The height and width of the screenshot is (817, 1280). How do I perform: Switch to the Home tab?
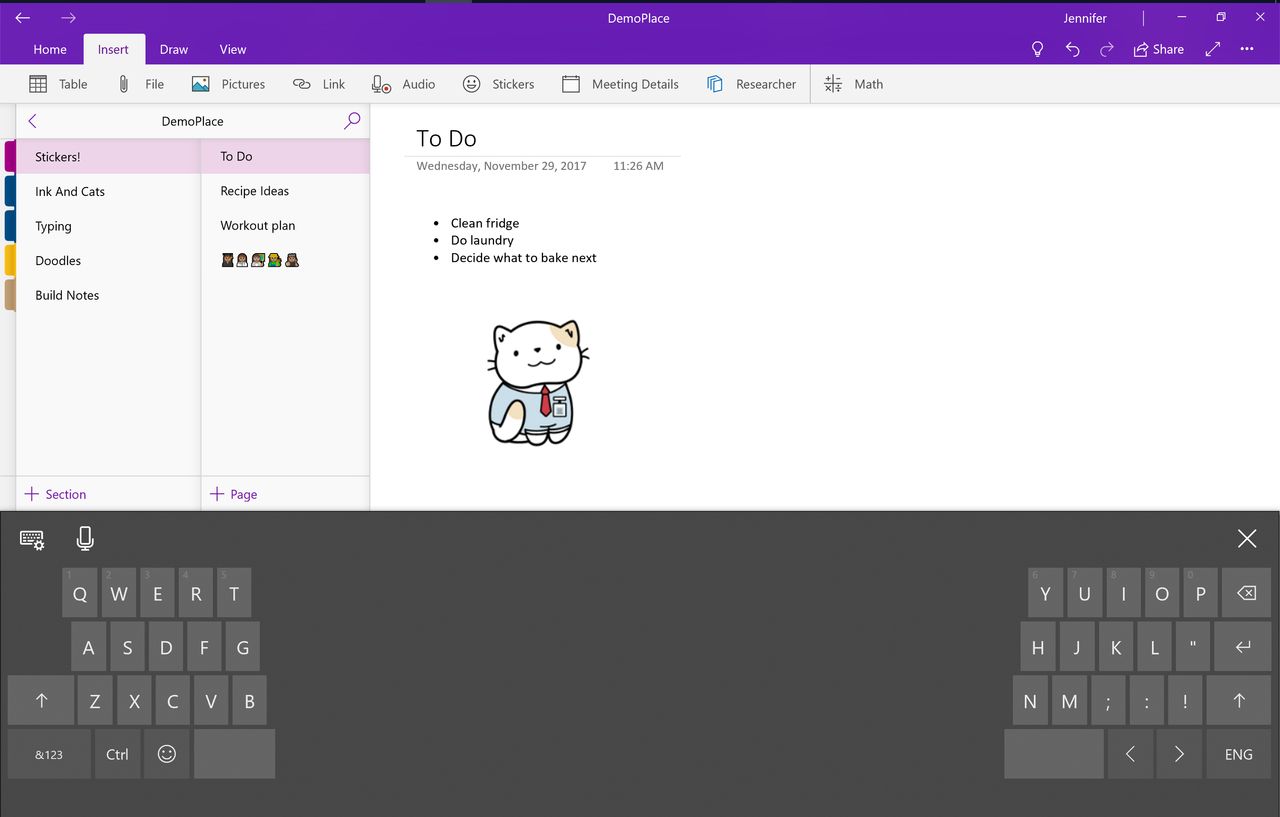coord(50,49)
